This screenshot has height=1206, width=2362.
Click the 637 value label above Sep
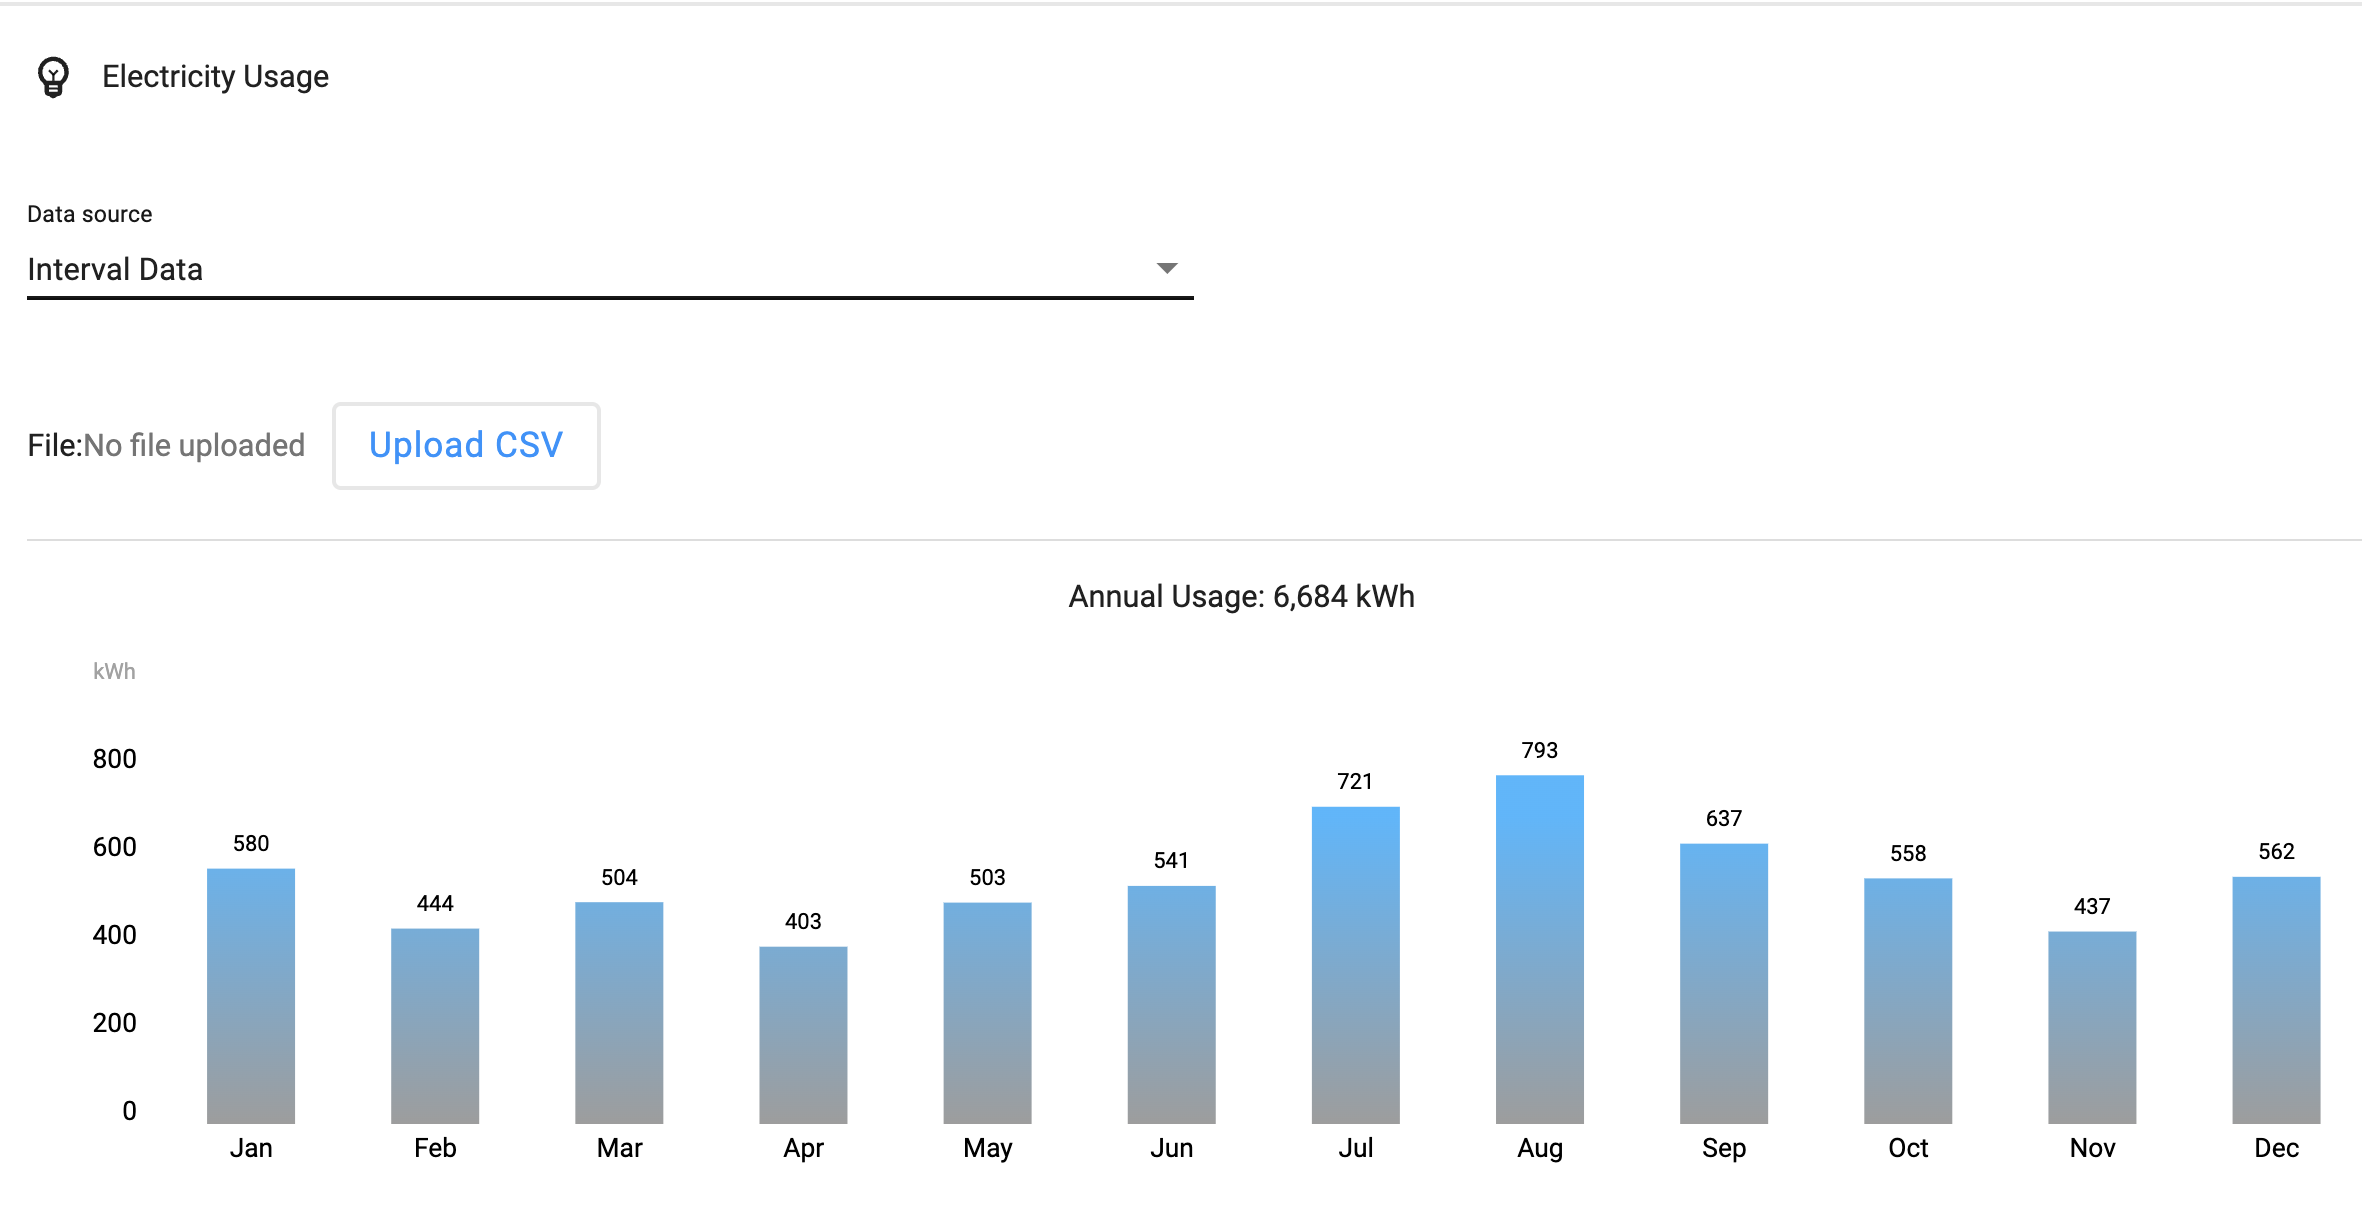coord(1723,818)
